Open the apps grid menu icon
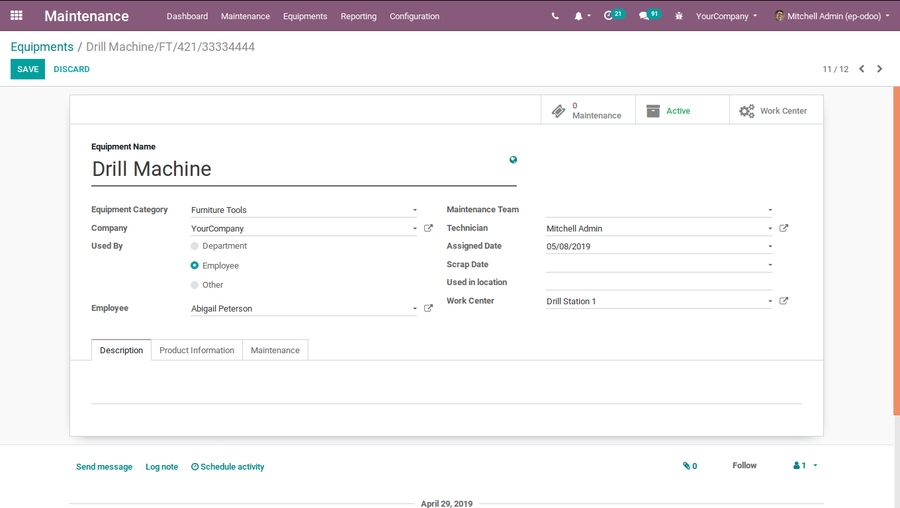This screenshot has height=508, width=900. (16, 15)
